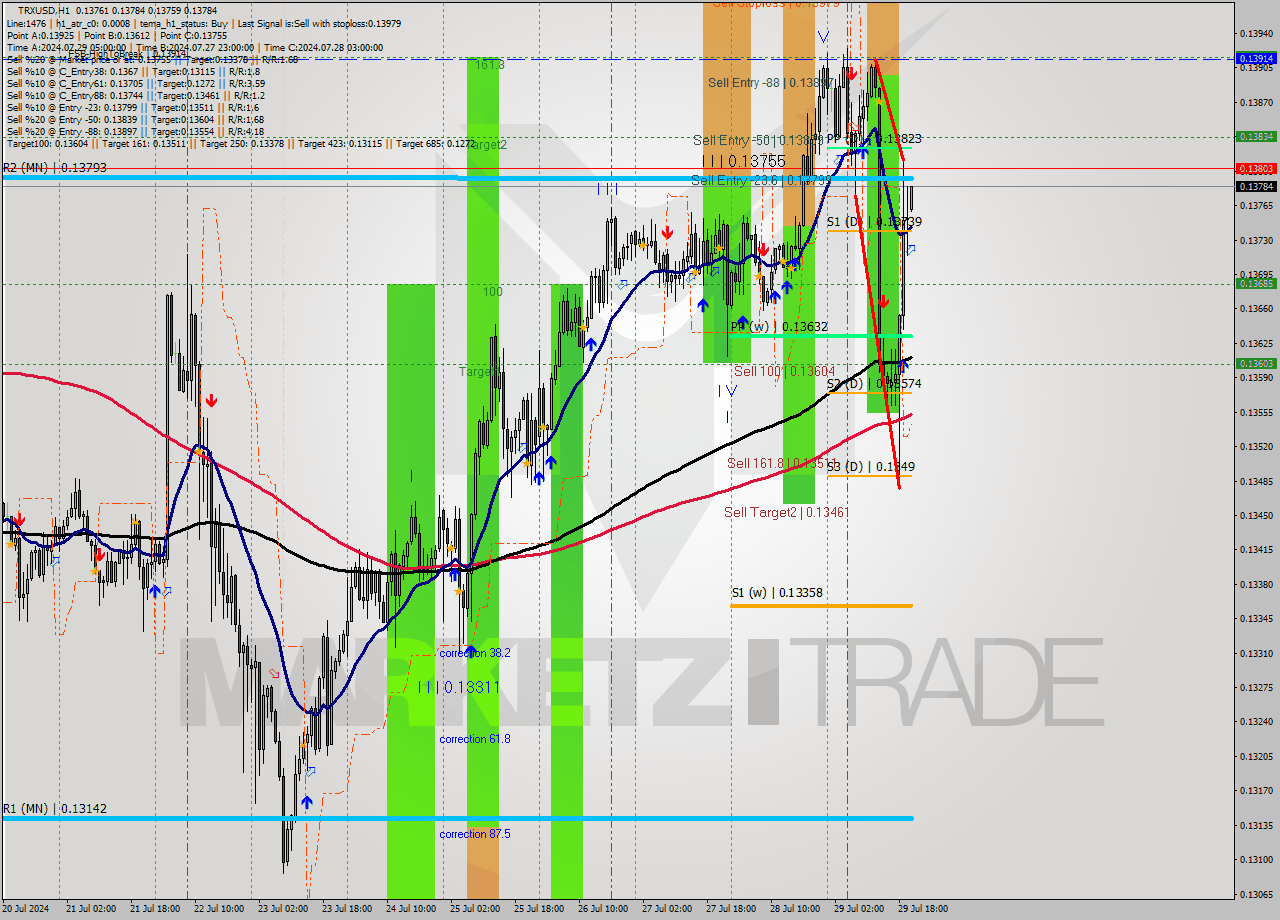The width and height of the screenshot is (1280, 920).
Task: Click the Sell %20 @ Entry -50 line
Action: tap(135, 119)
